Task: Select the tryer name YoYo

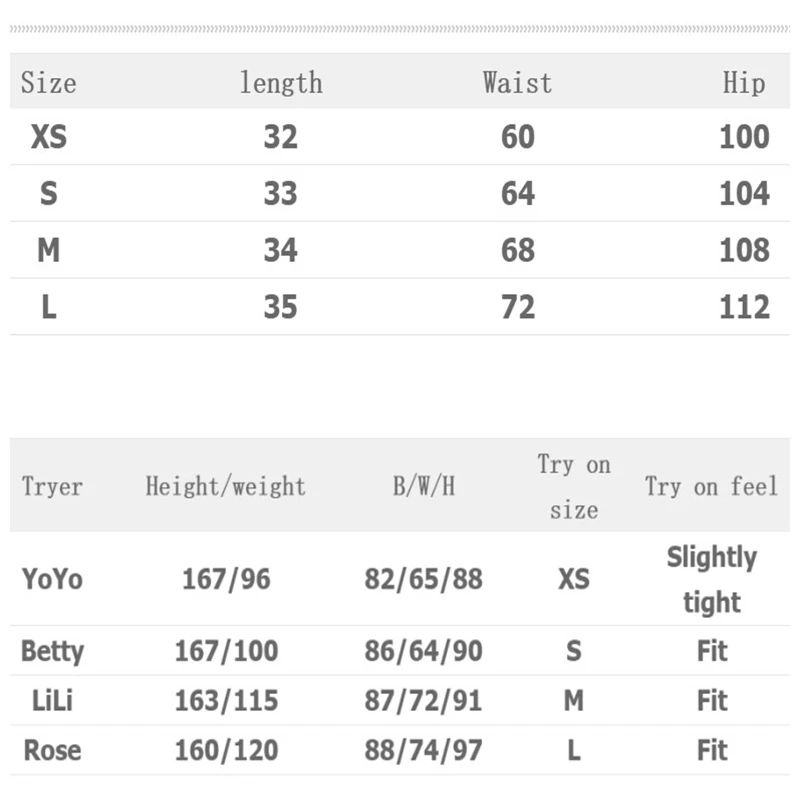Action: (x=52, y=579)
